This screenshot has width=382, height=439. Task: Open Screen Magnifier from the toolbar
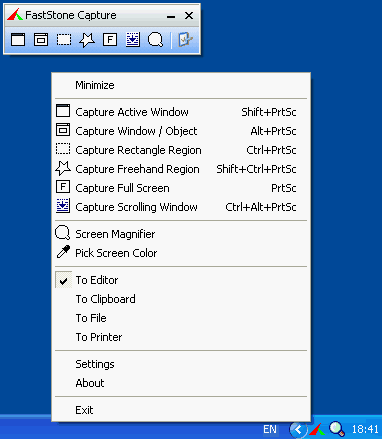(156, 40)
